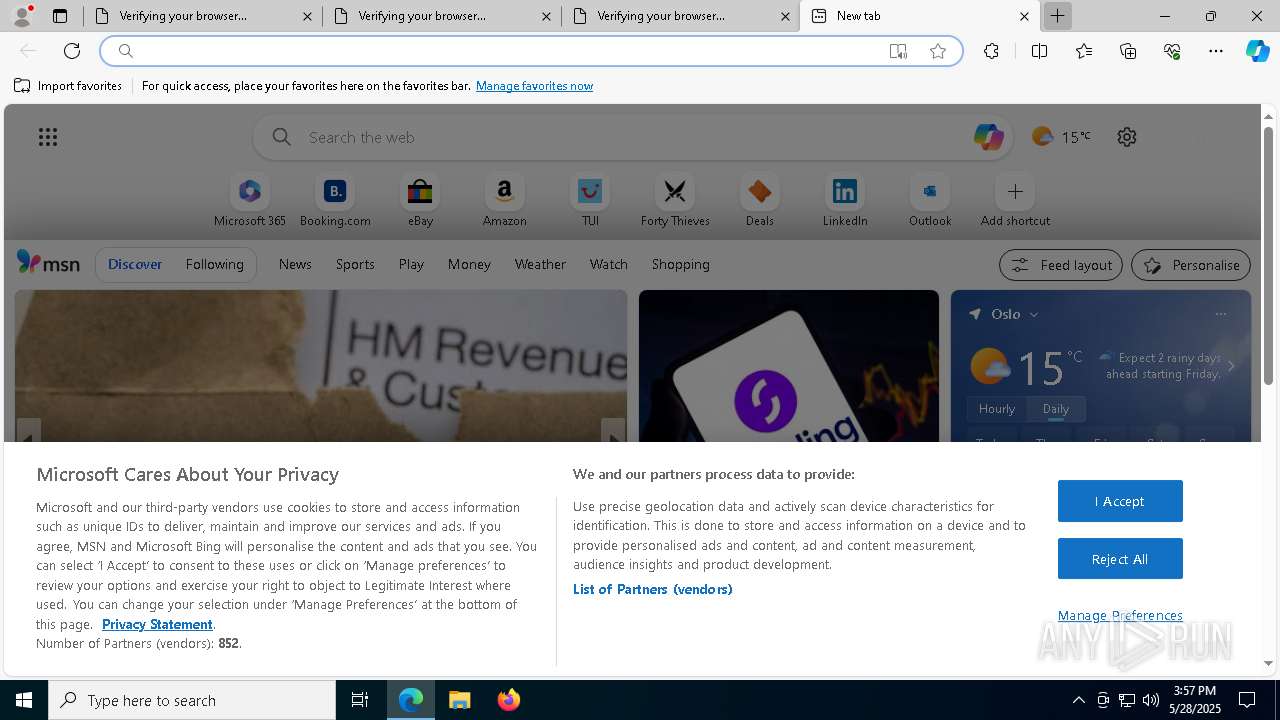Open Booking.com shortcut
The image size is (1280, 720).
(335, 201)
